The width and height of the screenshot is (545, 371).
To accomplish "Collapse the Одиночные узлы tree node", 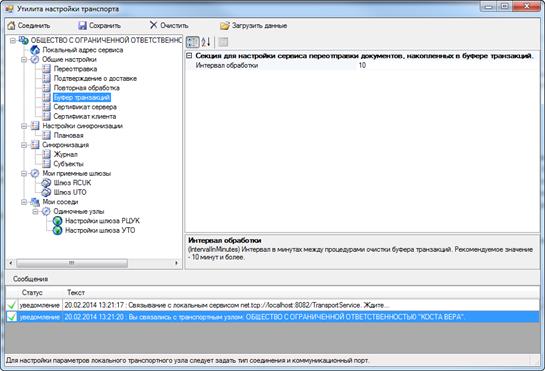I will [x=35, y=211].
